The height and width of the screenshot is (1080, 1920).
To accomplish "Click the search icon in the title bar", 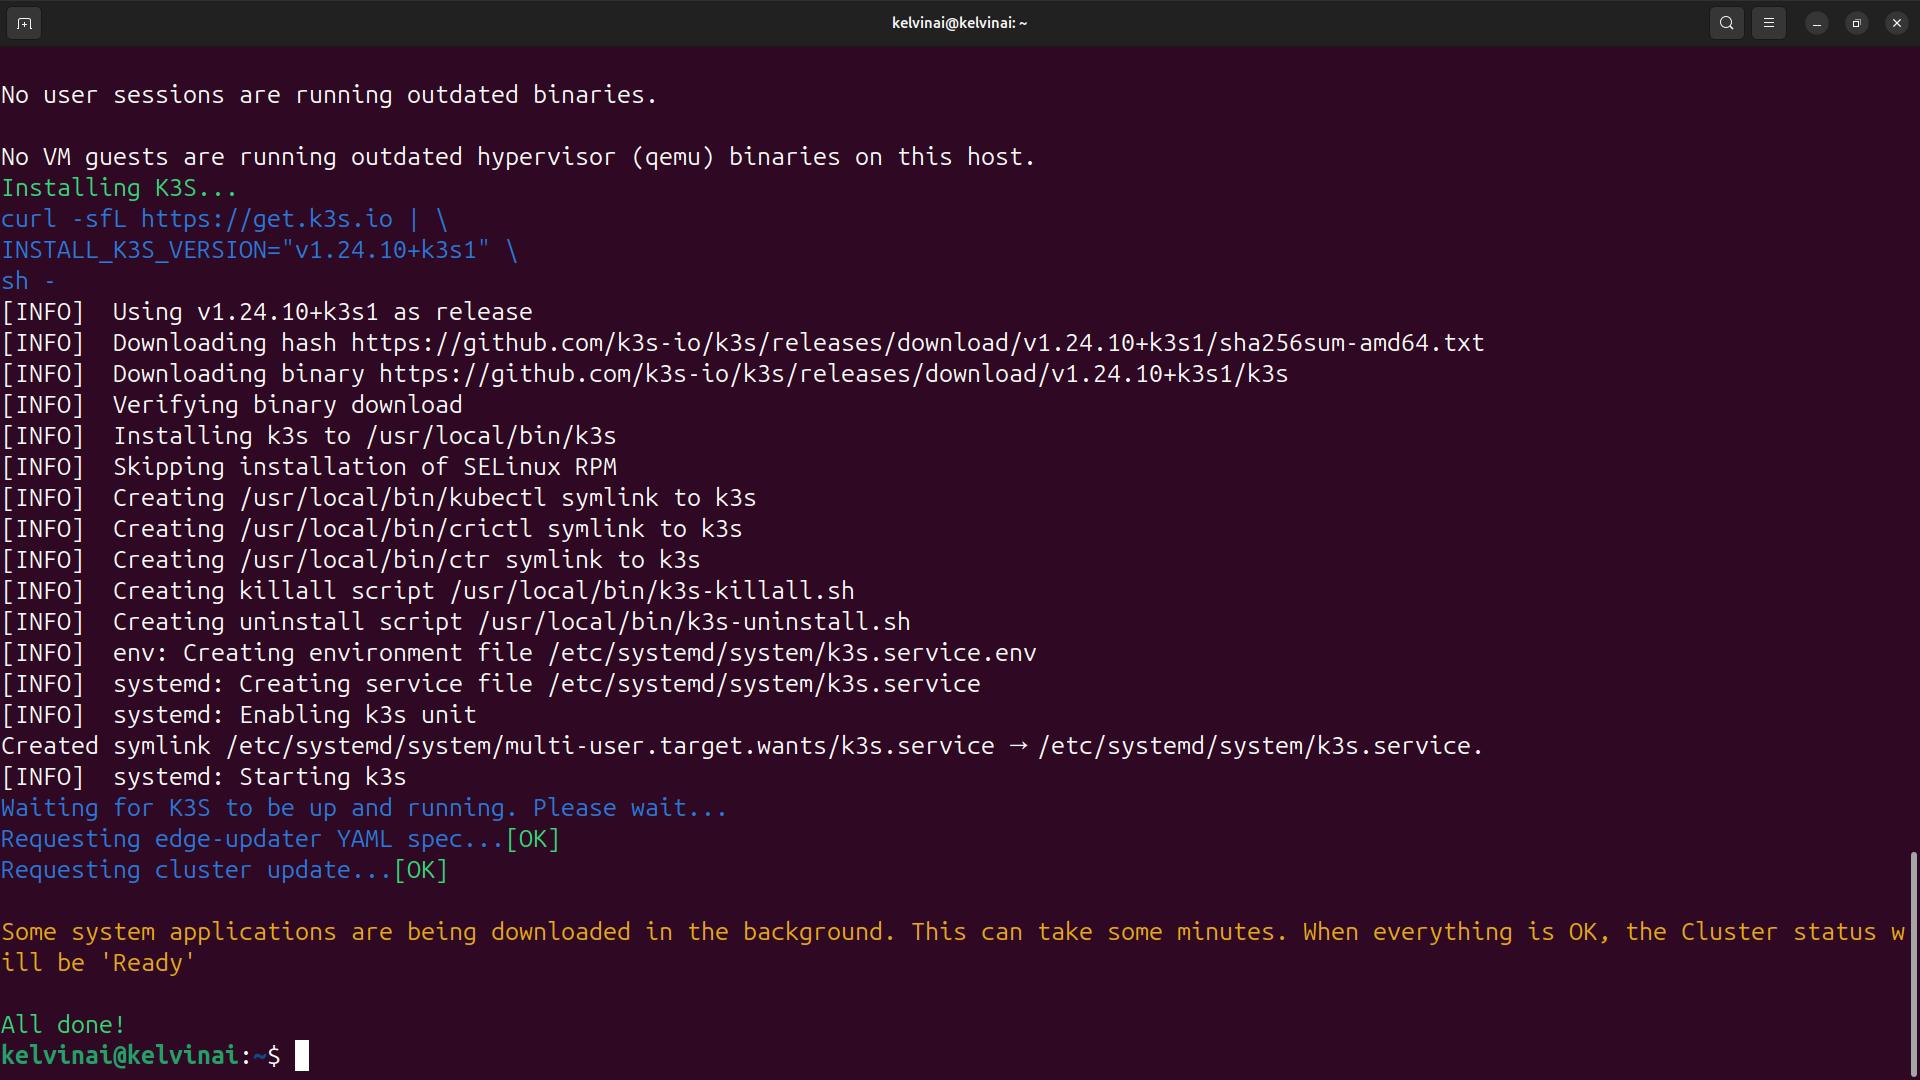I will [1726, 23].
